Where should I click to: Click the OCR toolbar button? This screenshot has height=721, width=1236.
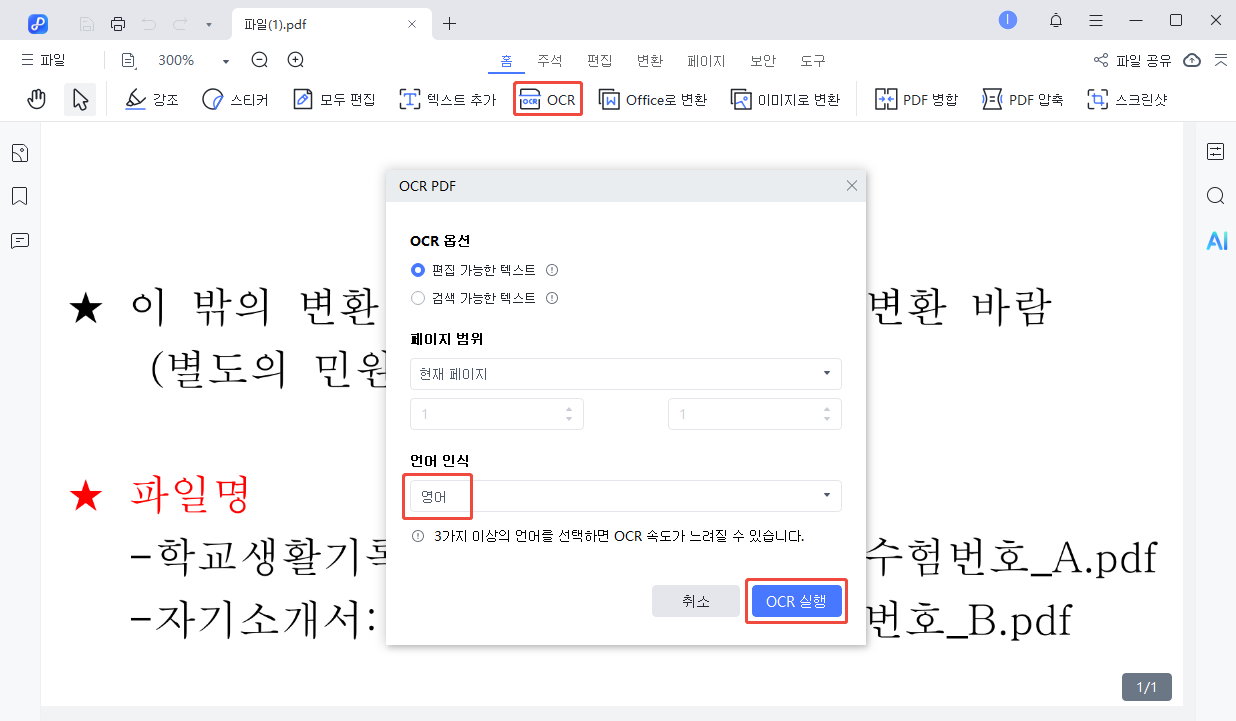[x=548, y=99]
